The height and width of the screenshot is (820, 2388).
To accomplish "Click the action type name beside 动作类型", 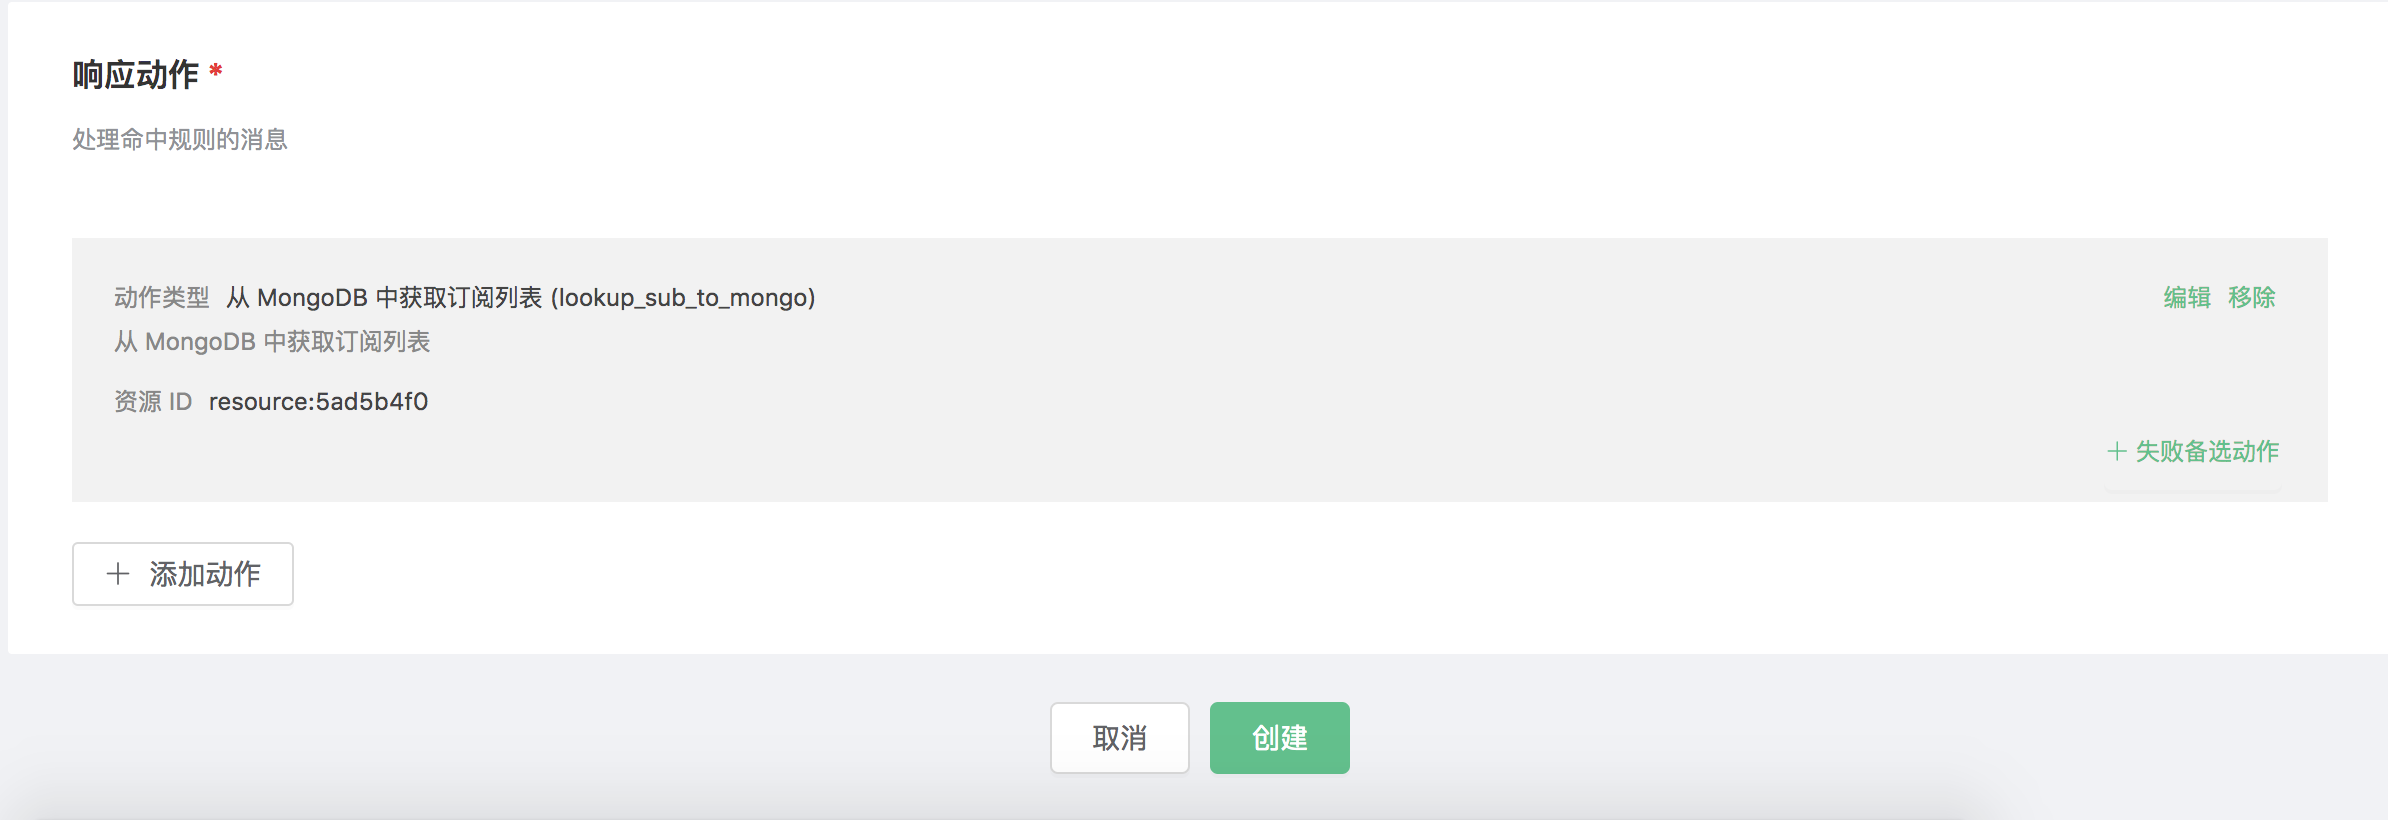I will click(384, 298).
